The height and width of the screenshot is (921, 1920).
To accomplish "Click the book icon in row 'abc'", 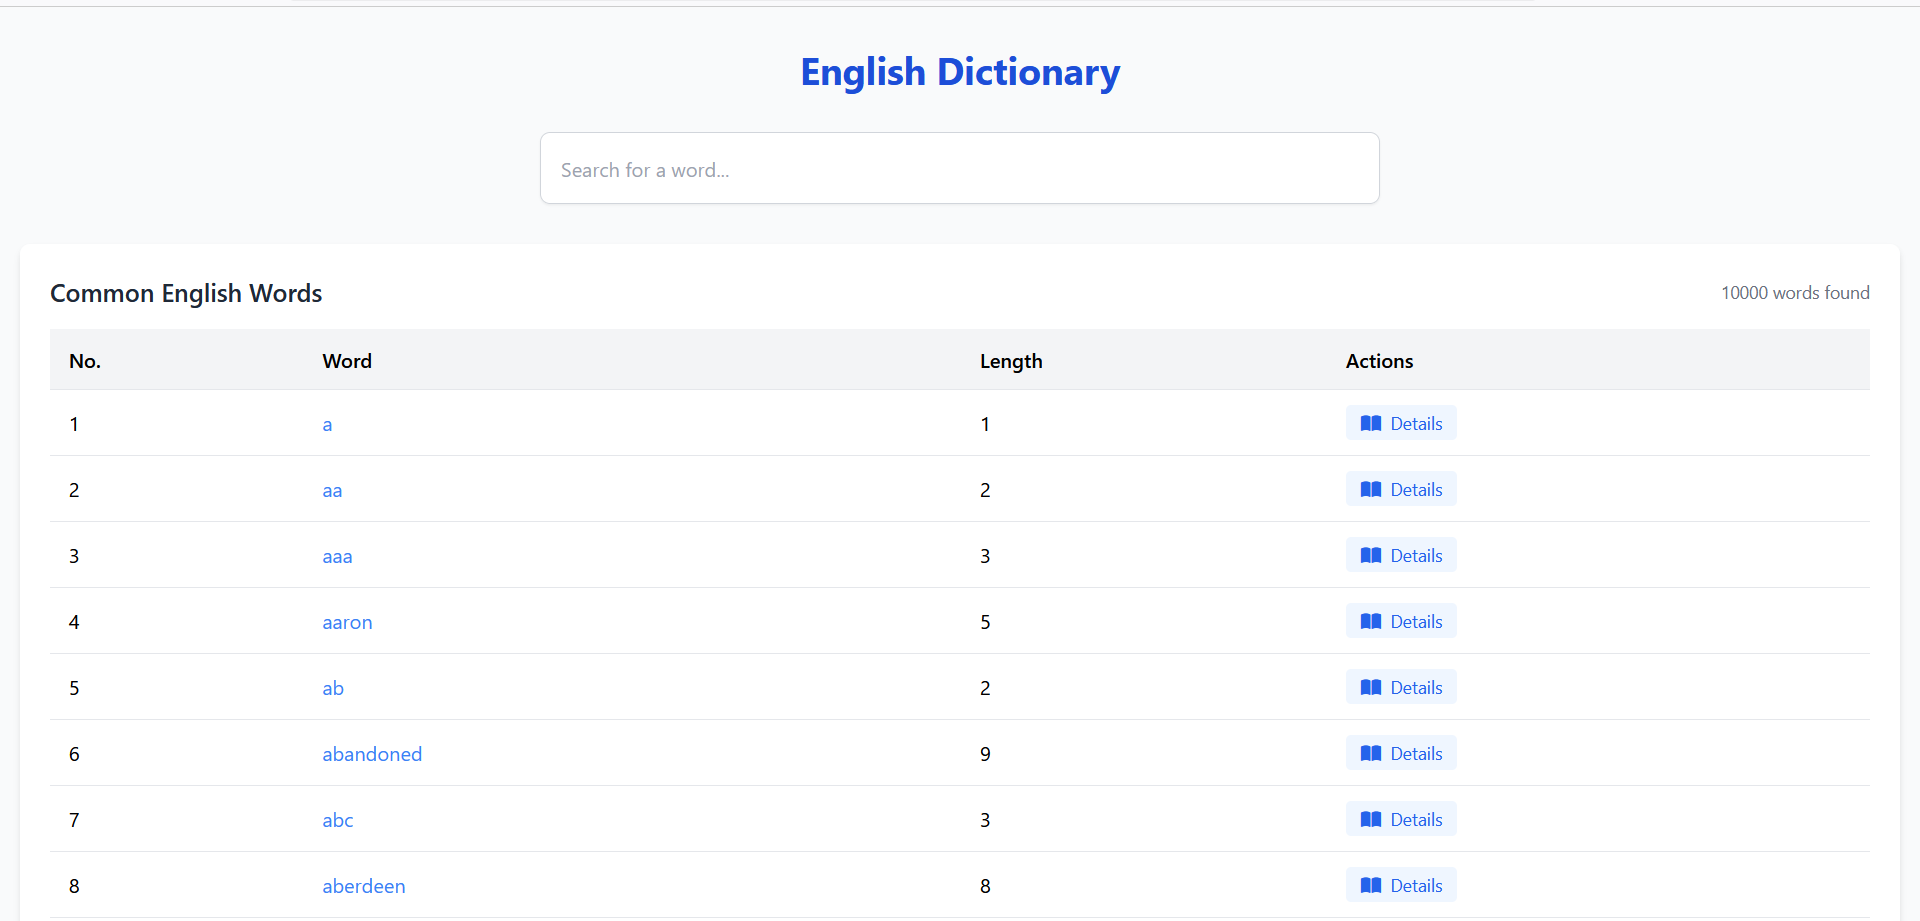I will click(x=1371, y=820).
